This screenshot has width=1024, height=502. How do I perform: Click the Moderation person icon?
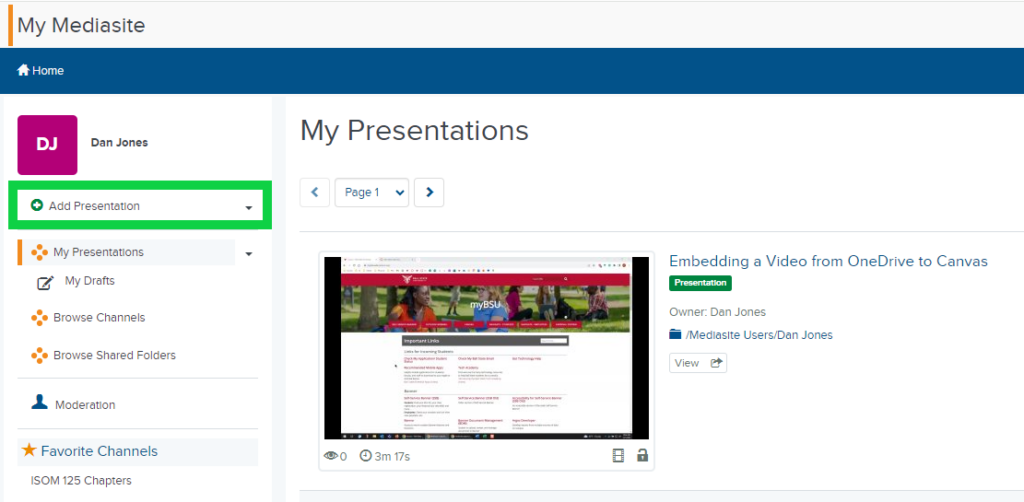pos(39,403)
